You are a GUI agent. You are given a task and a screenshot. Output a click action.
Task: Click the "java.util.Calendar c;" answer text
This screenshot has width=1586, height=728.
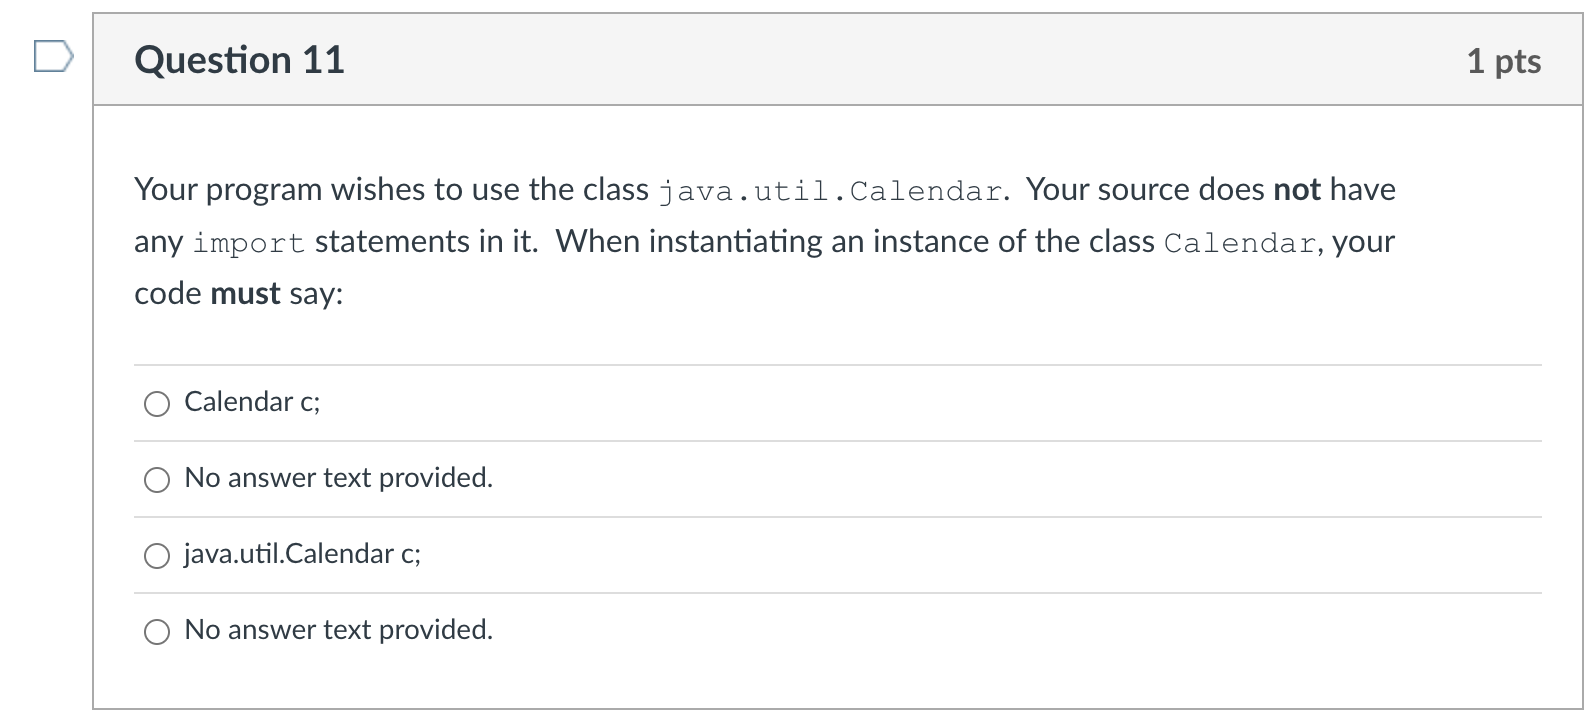click(302, 554)
